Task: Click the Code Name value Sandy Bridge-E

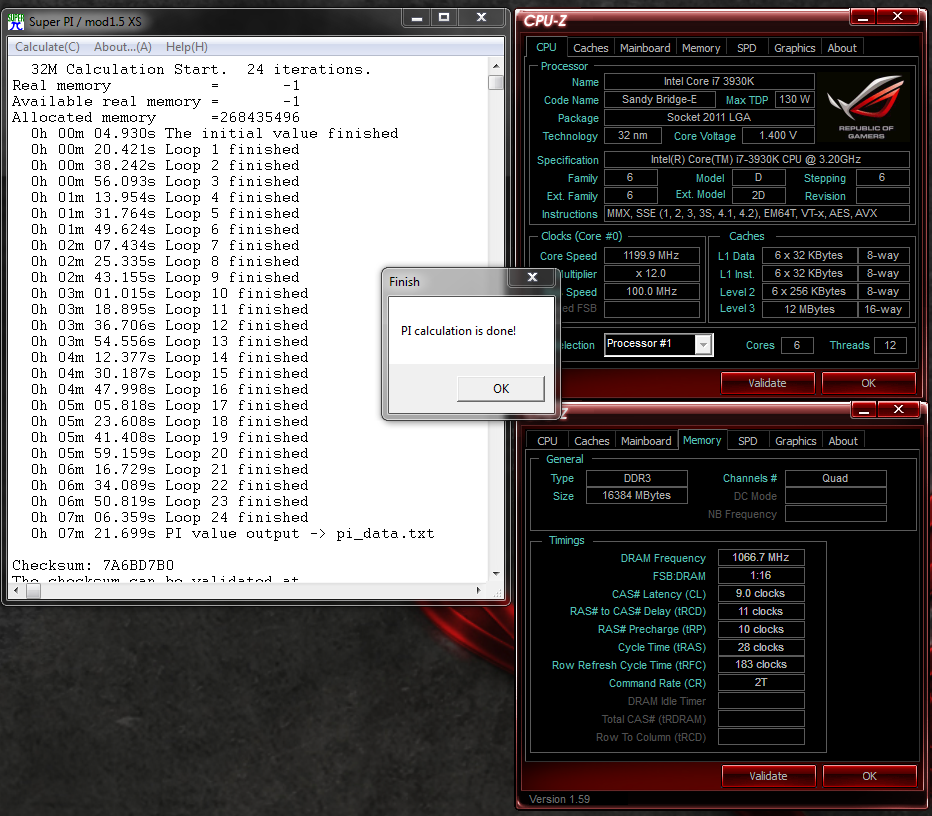Action: point(659,99)
